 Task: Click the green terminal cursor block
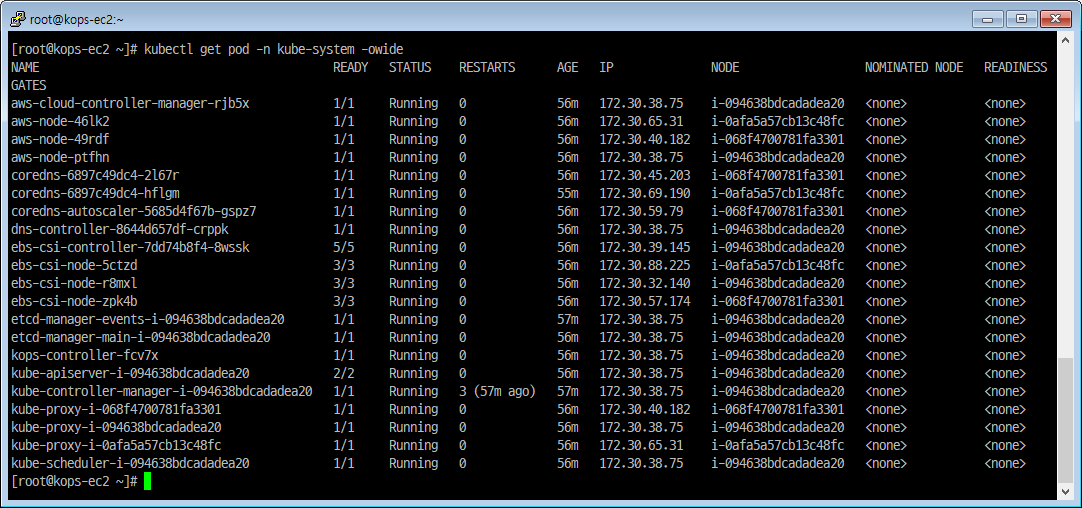coord(147,482)
